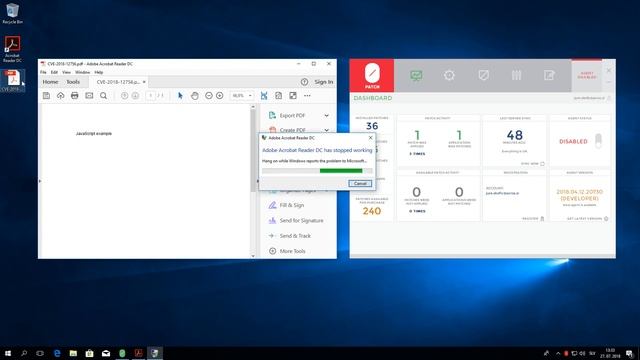Click Cancel in the crash dialog
This screenshot has height=360, width=640.
tap(360, 183)
